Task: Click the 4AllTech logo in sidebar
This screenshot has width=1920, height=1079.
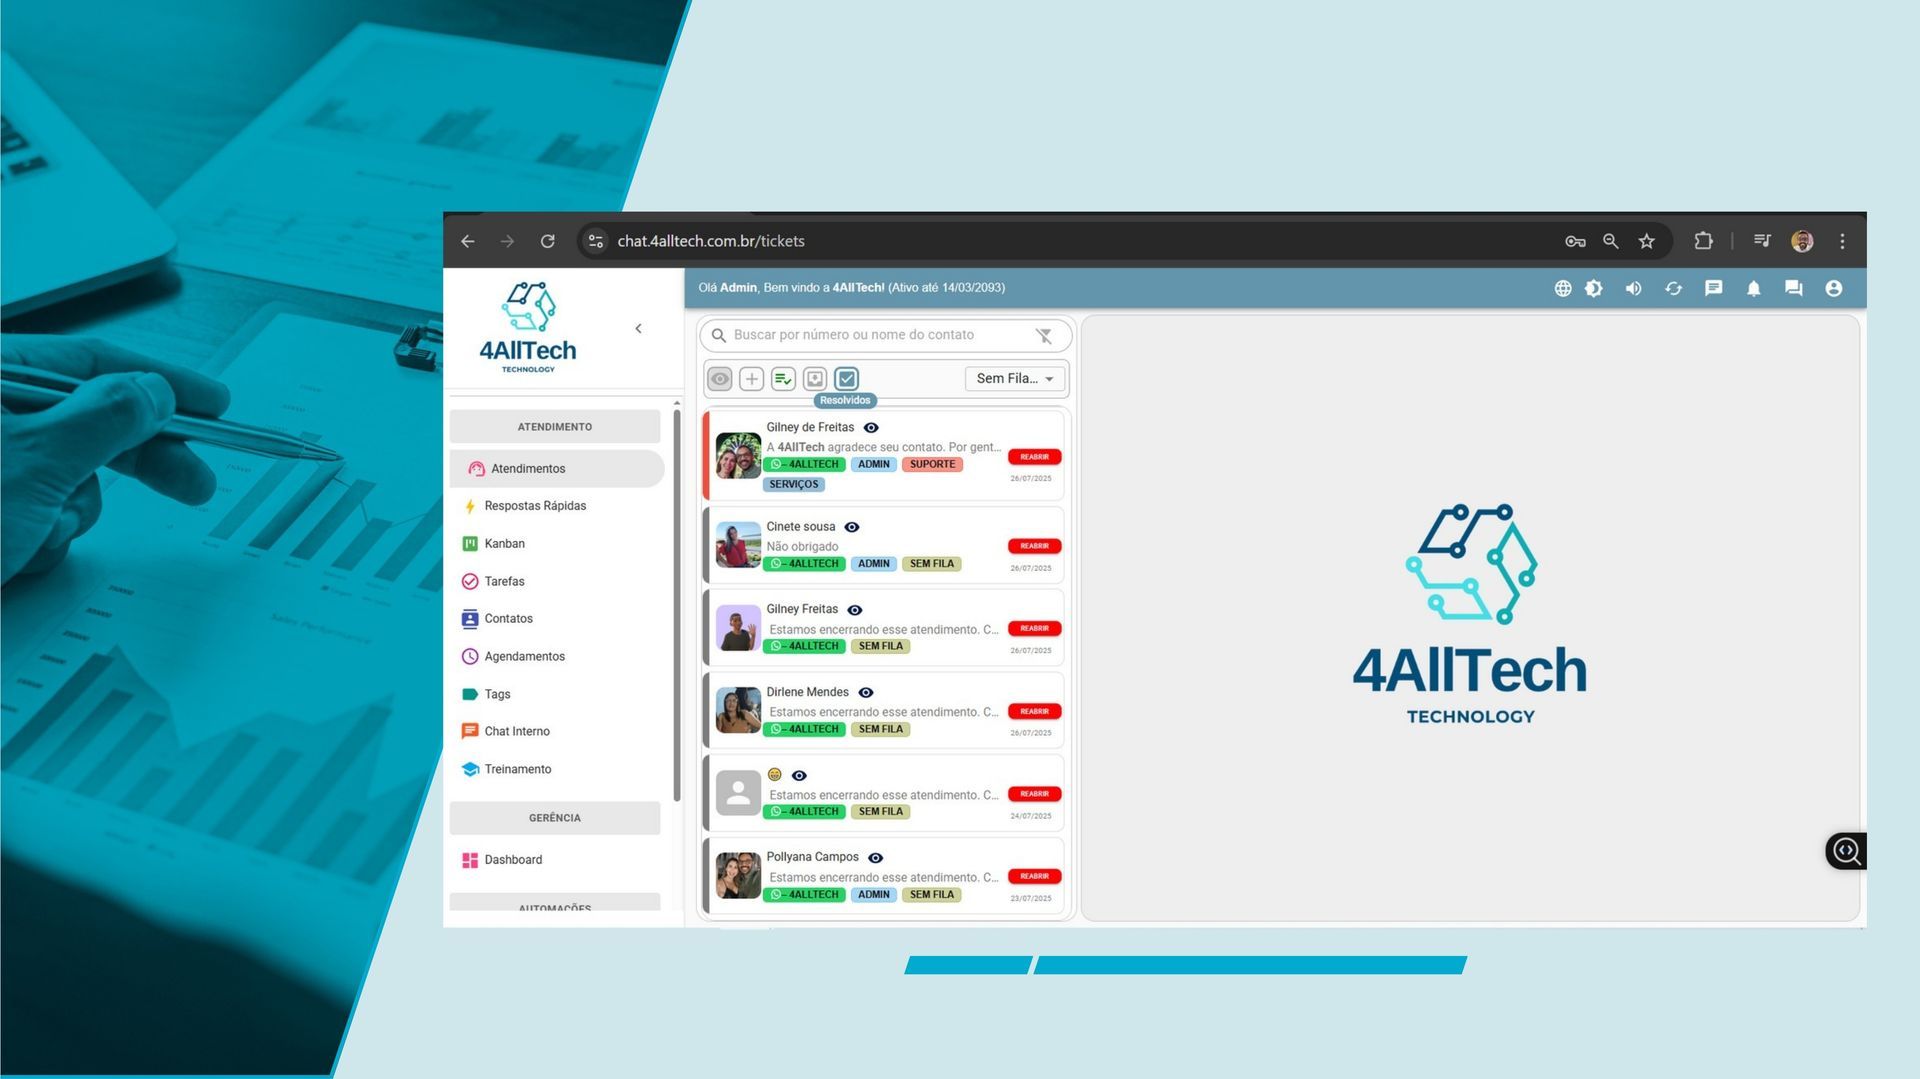Action: (528, 327)
